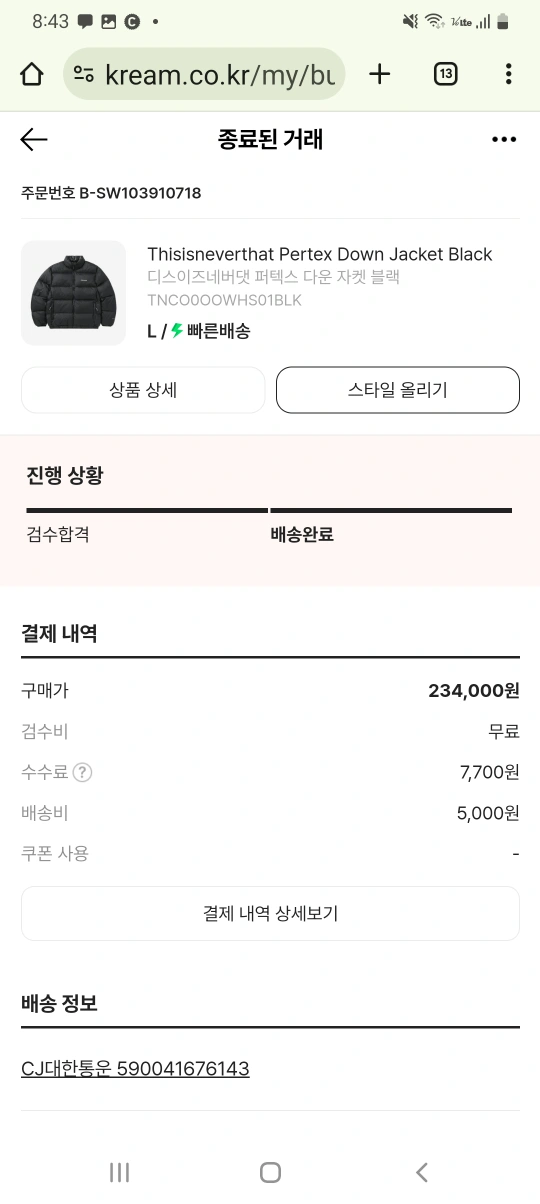Tap the 검수합격 progress step
This screenshot has height=1204, width=540.
58,535
